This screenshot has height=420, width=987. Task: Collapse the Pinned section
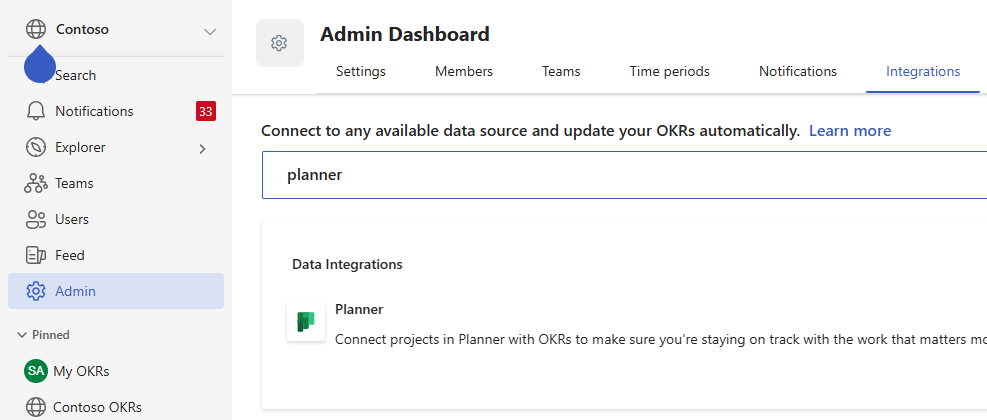point(43,334)
